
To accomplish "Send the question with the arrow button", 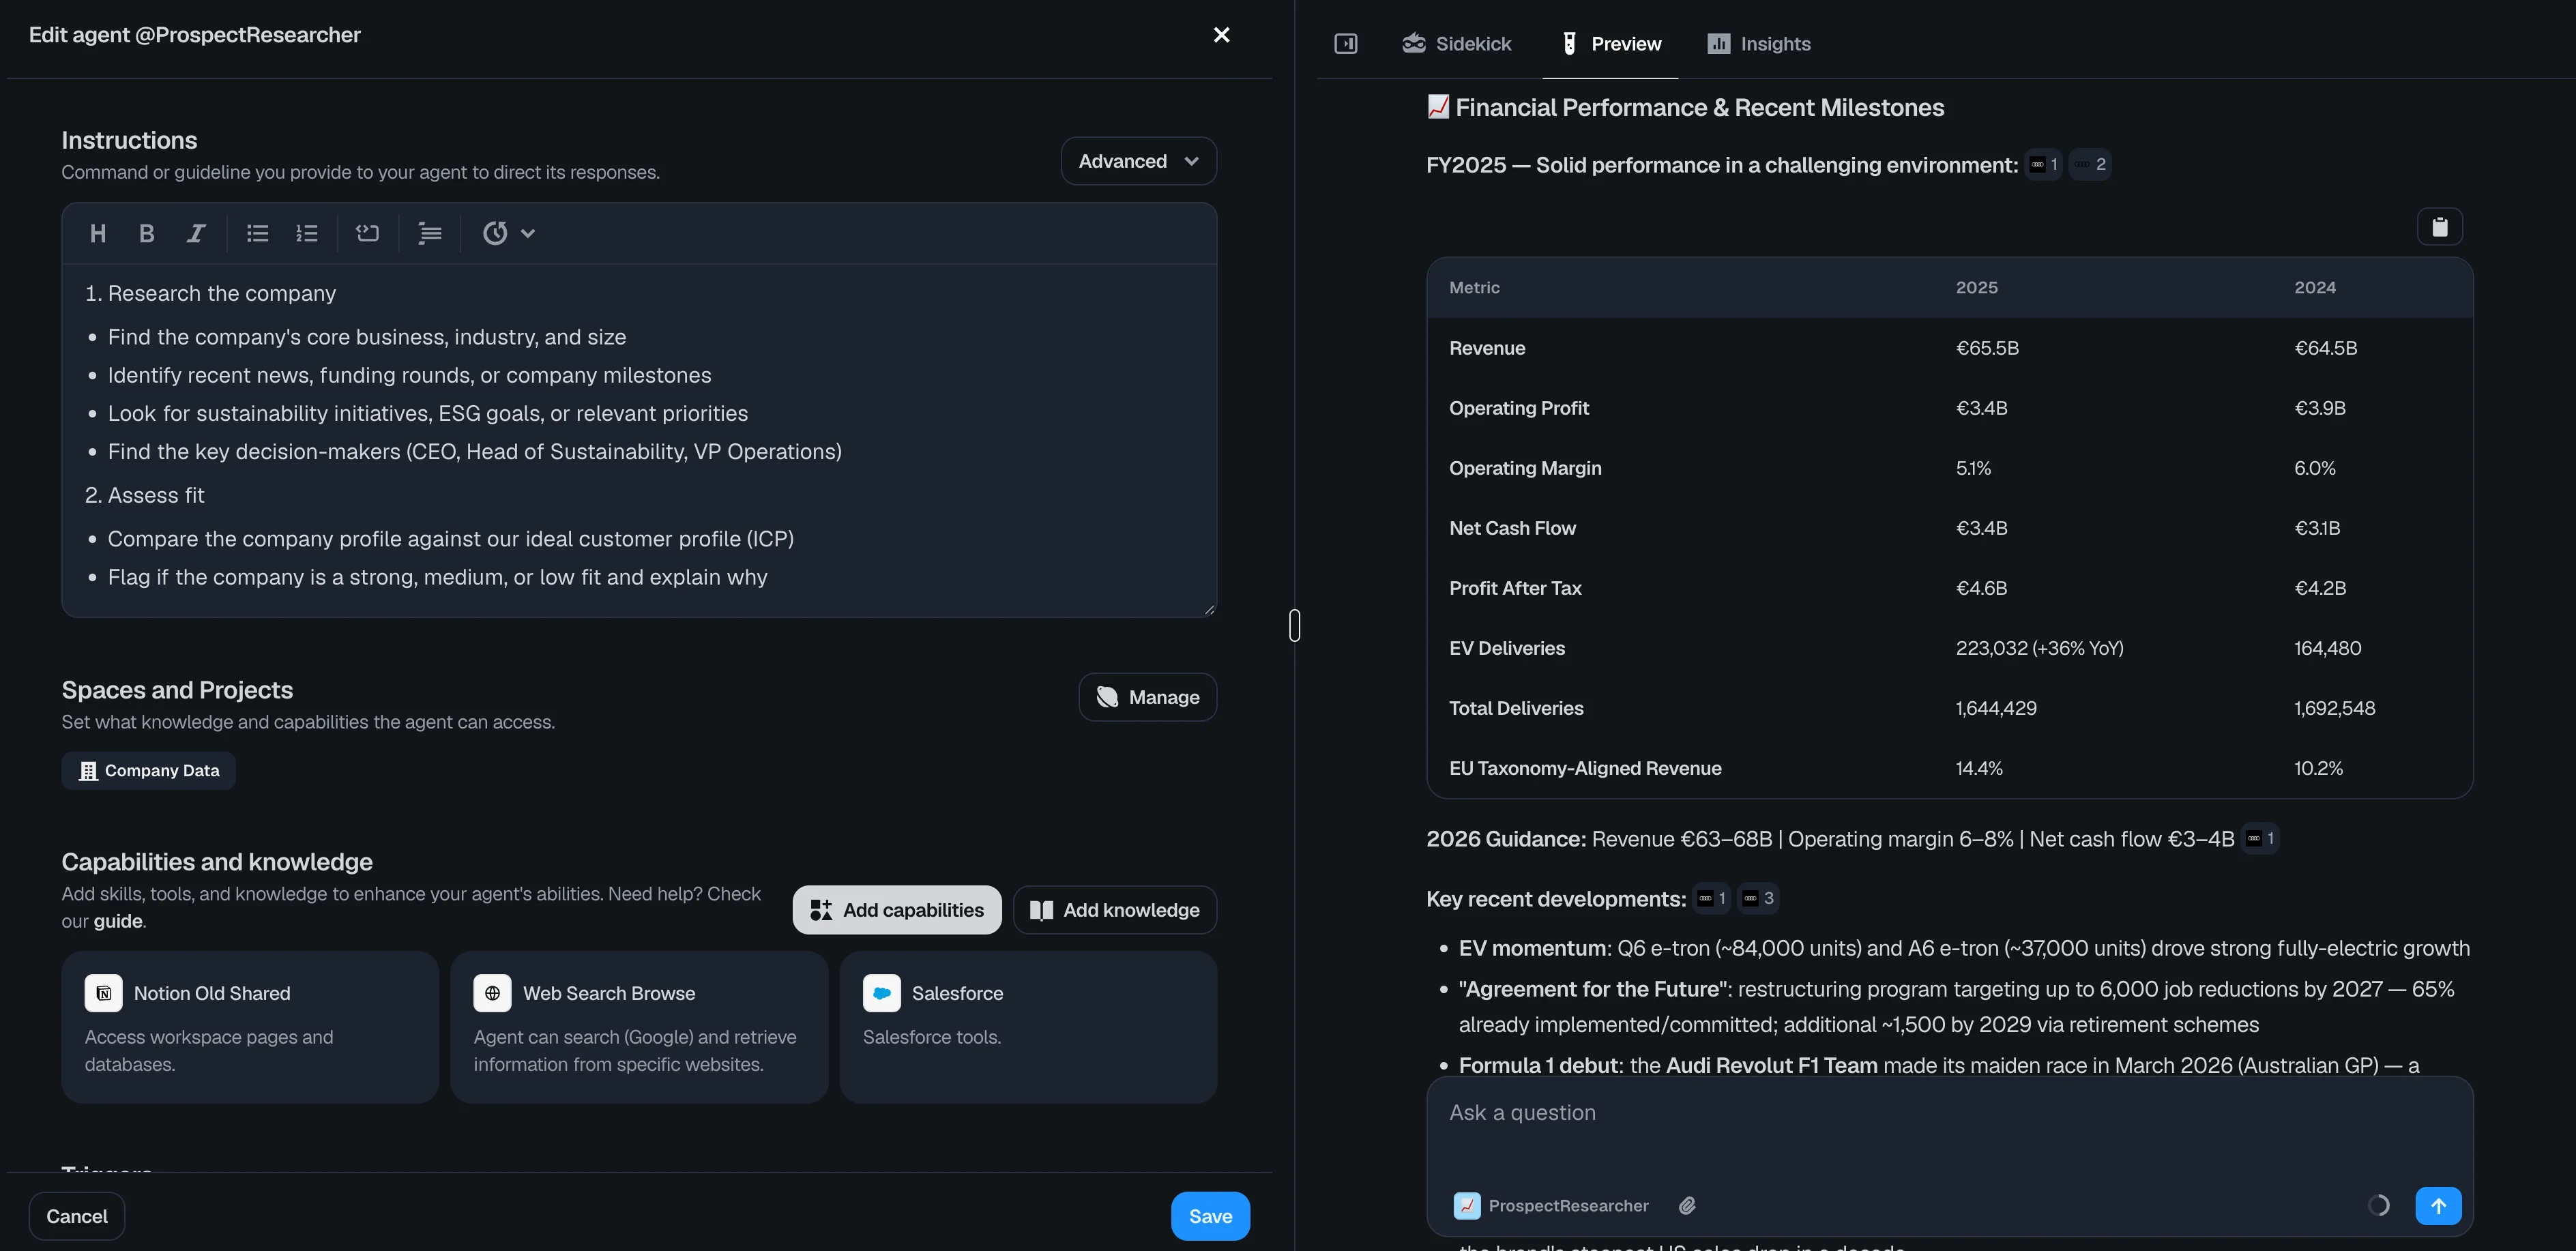I will [2438, 1206].
